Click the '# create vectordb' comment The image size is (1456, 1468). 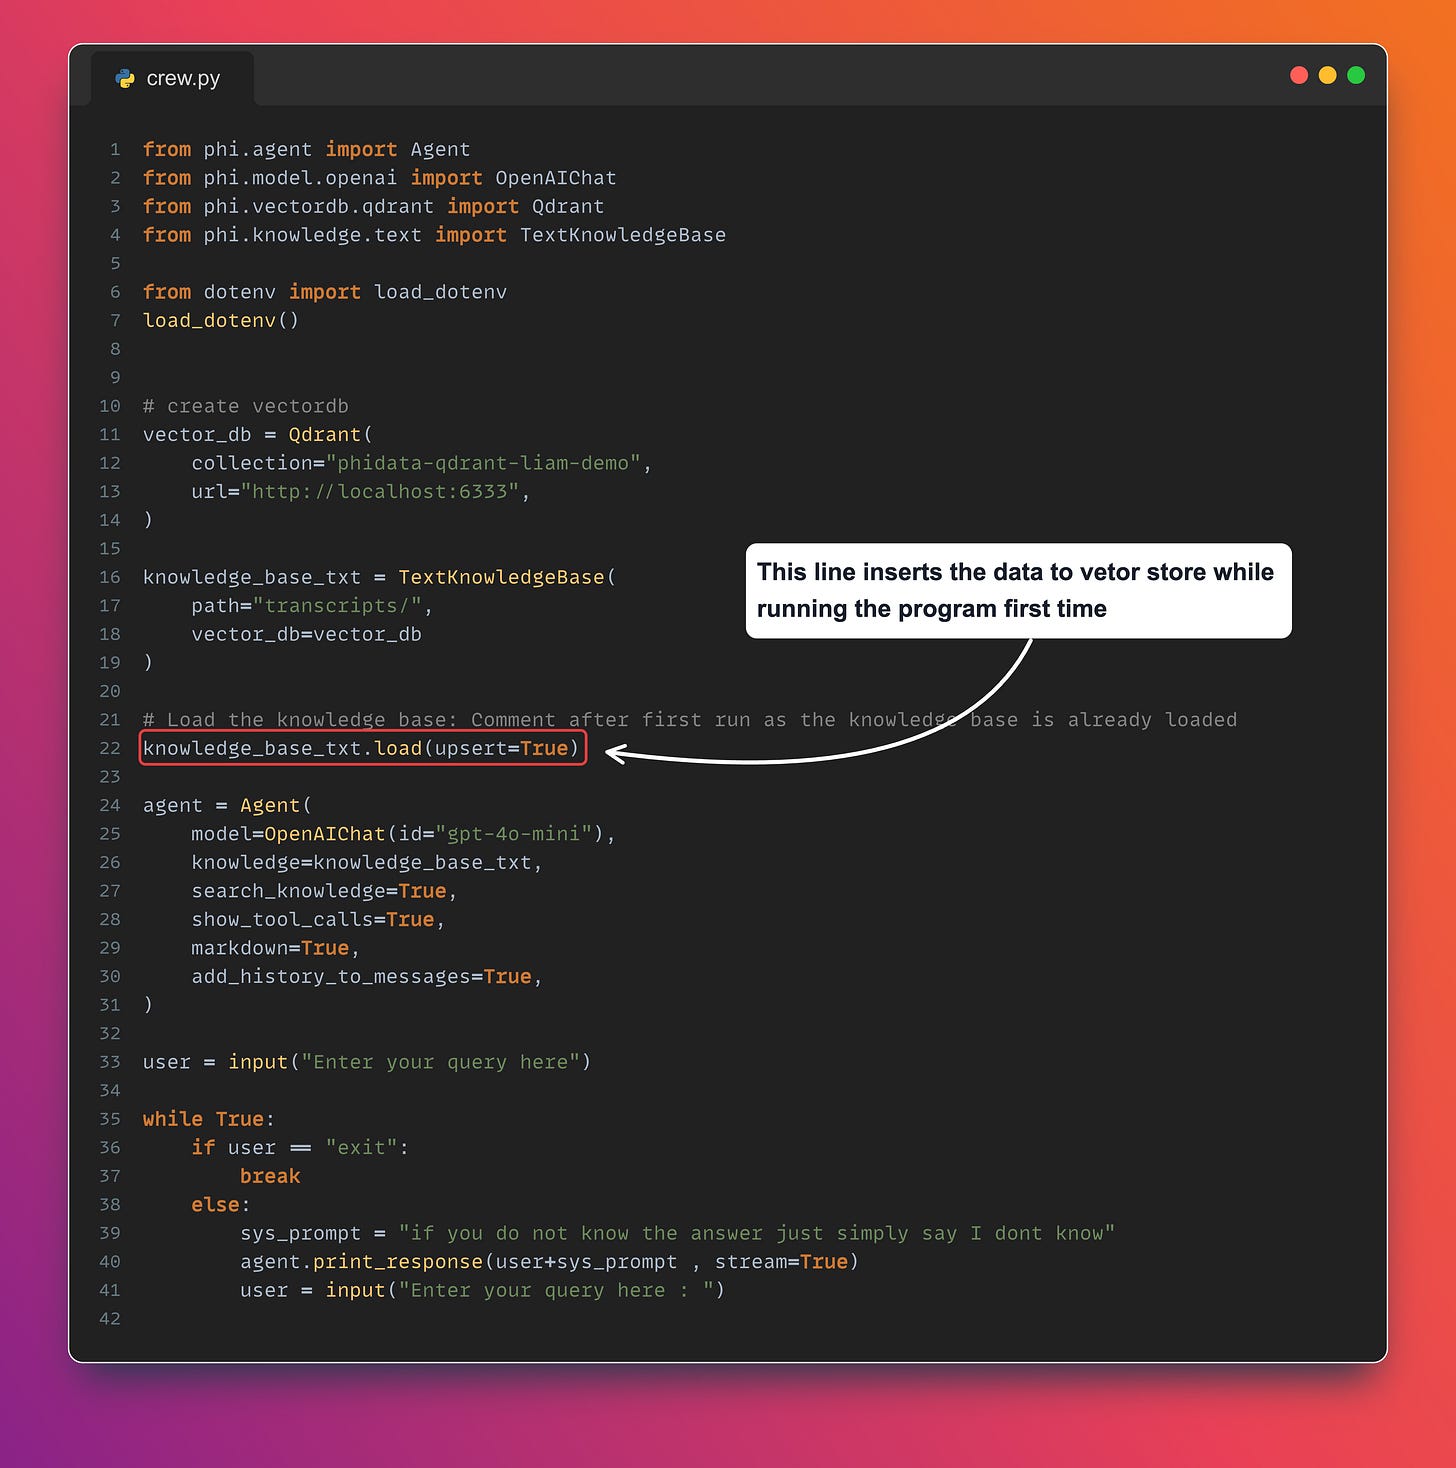click(246, 406)
